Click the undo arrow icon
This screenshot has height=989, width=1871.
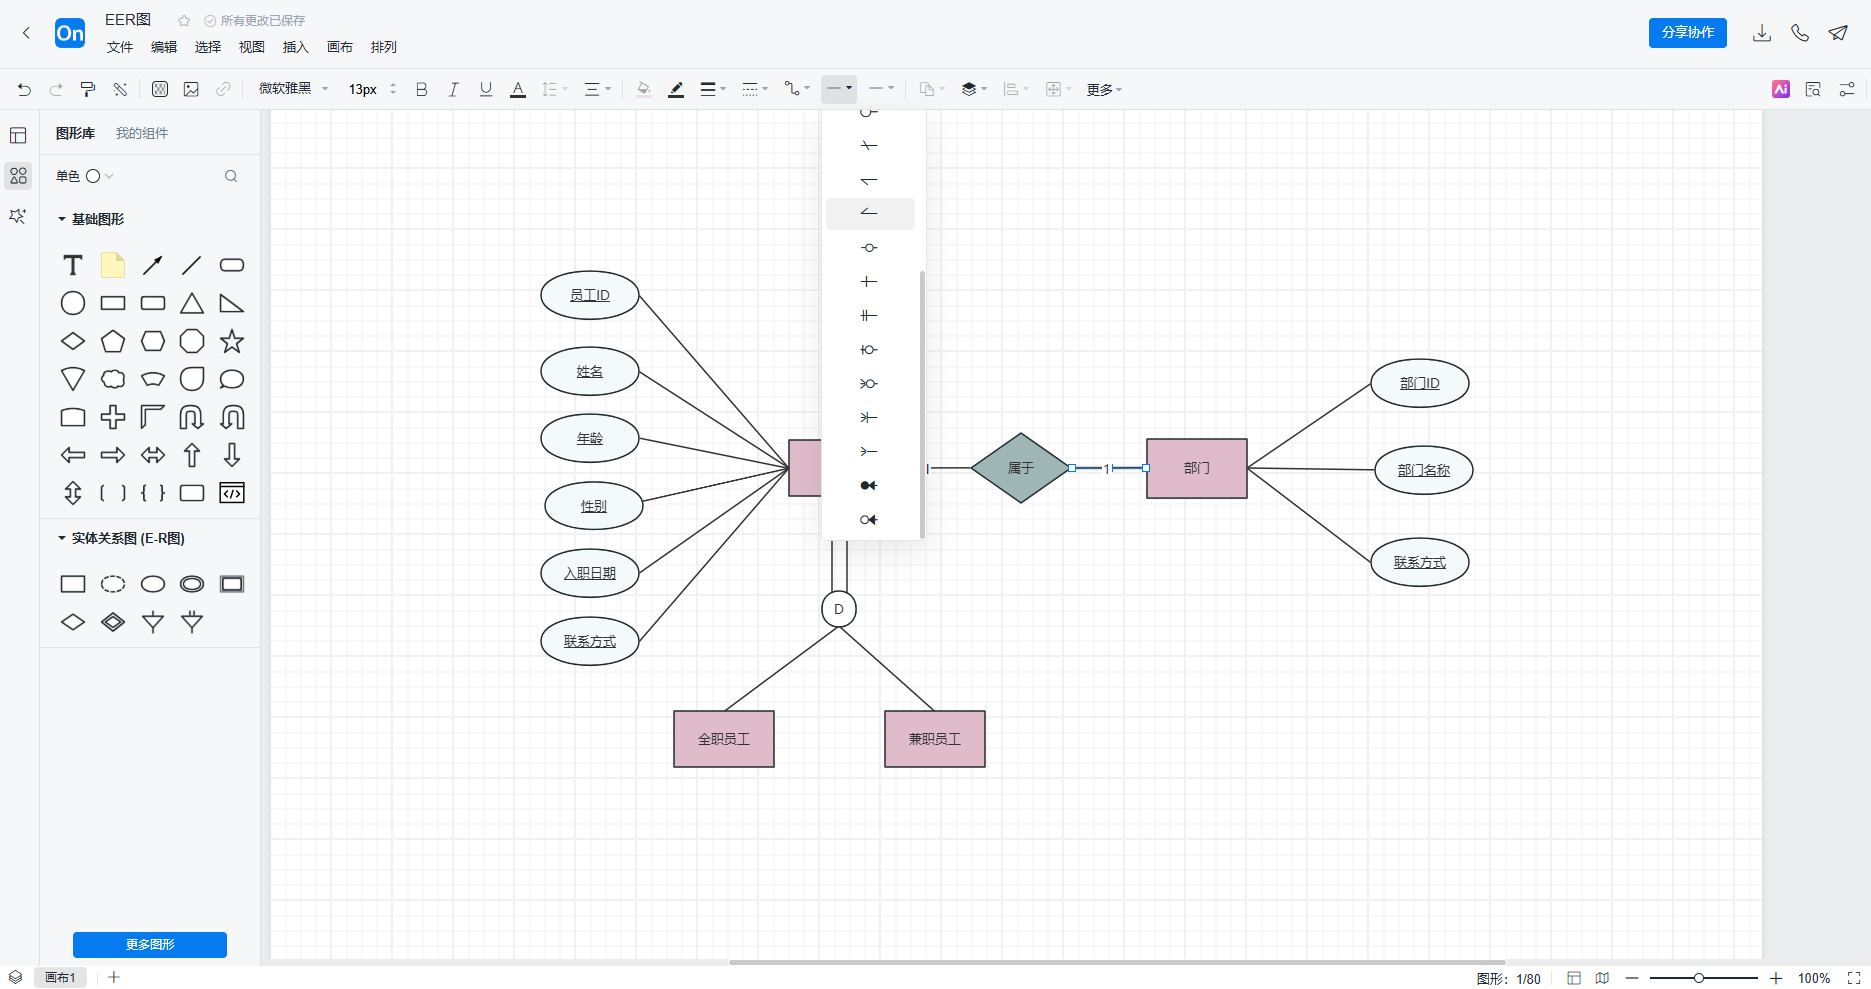point(24,90)
